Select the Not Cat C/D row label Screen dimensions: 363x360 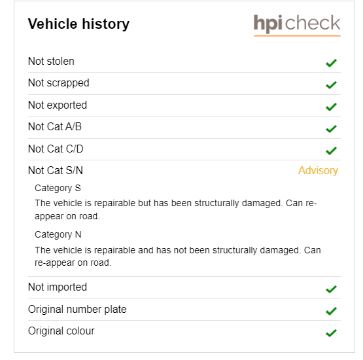pos(56,149)
